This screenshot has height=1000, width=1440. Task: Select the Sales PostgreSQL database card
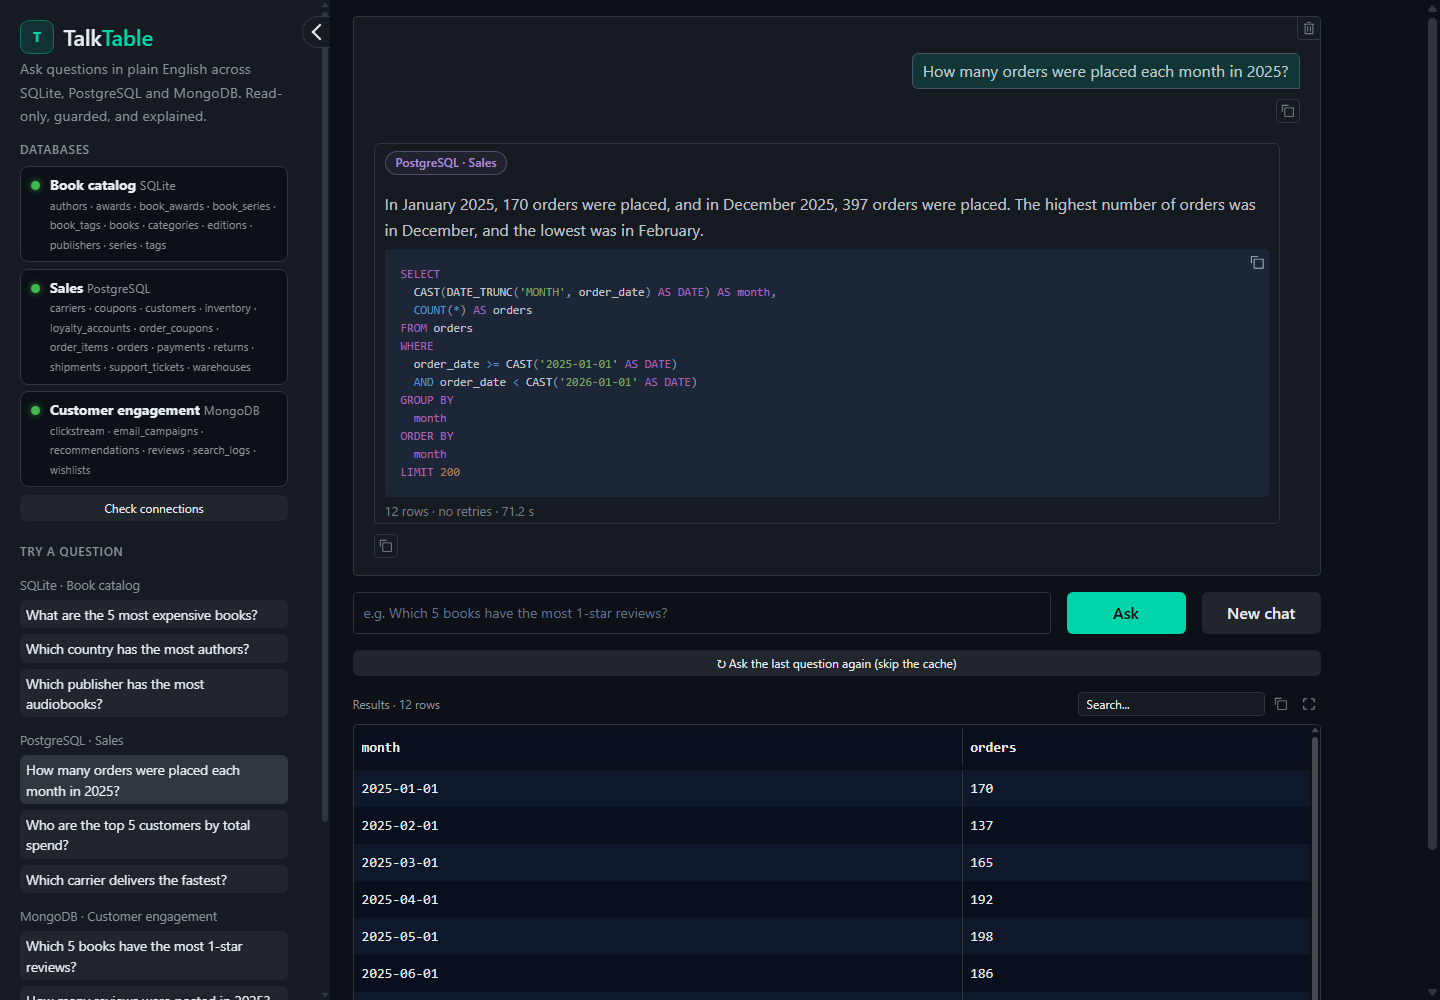tap(154, 327)
